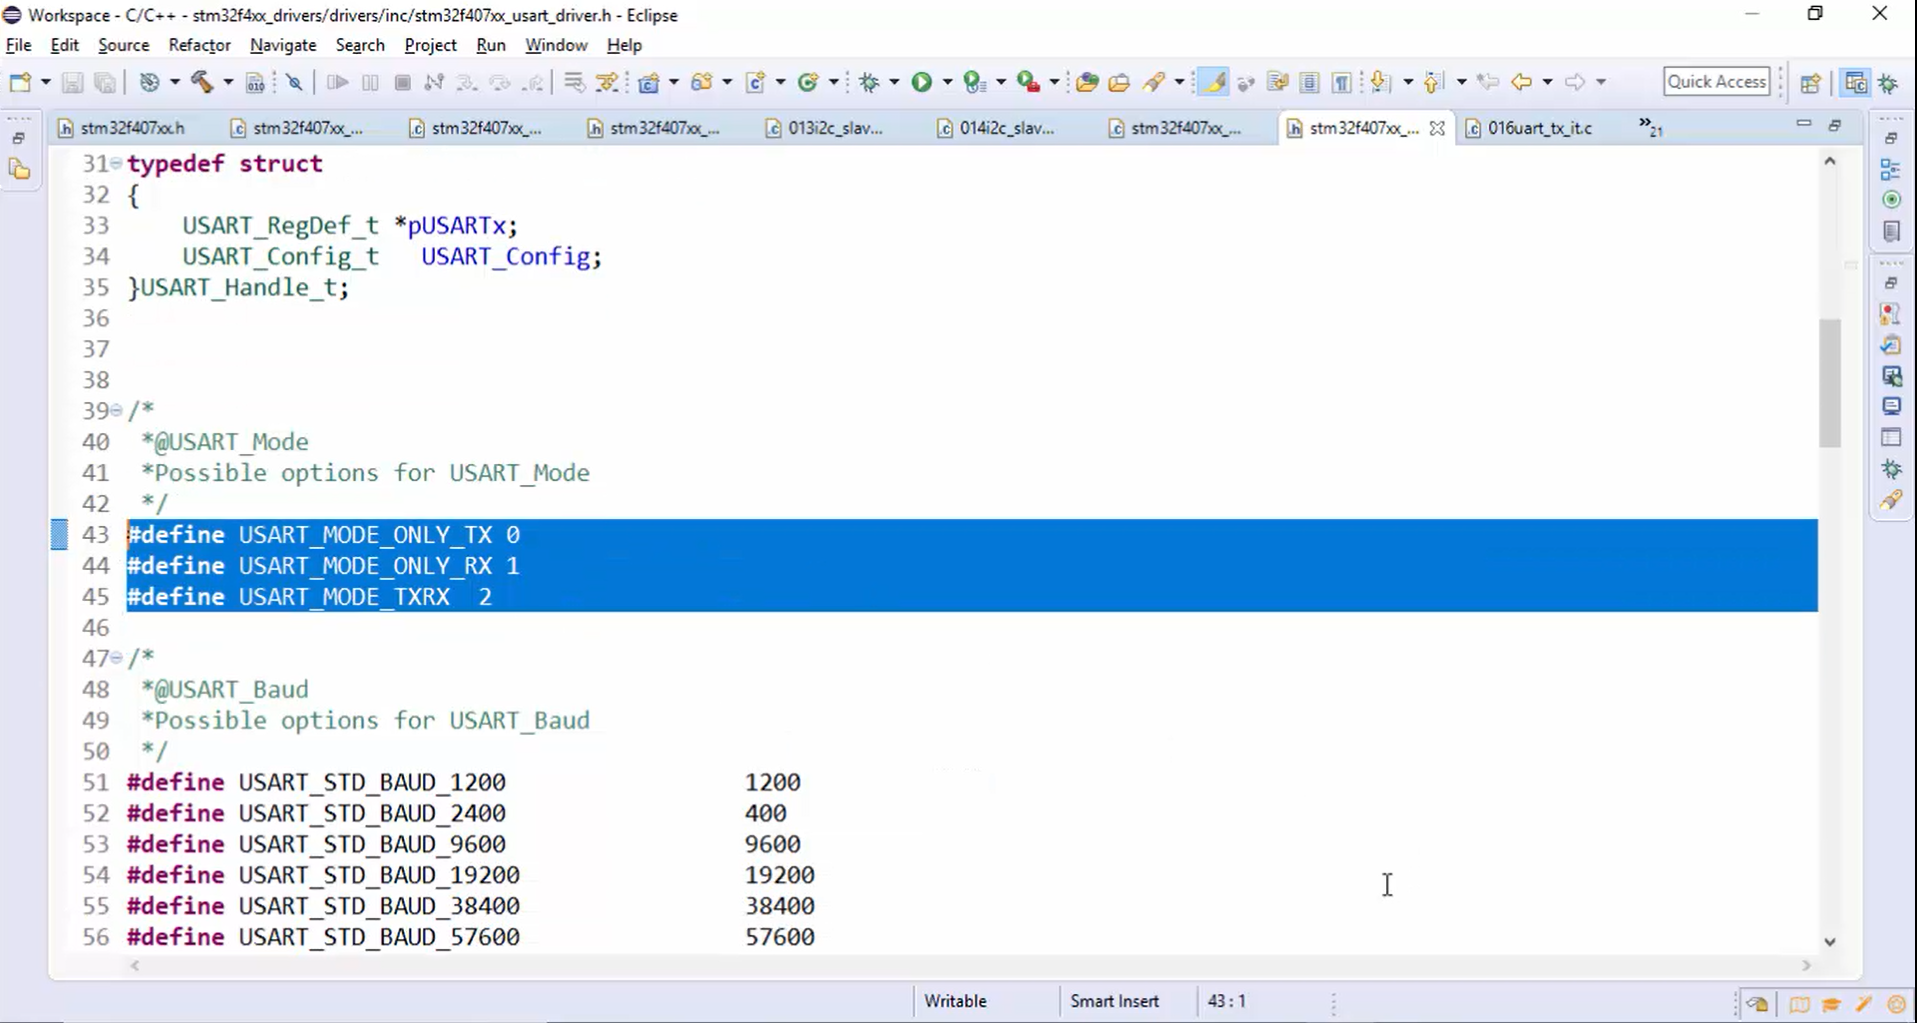Click the New Class icon
1917x1023 pixels.
pyautogui.click(x=808, y=82)
